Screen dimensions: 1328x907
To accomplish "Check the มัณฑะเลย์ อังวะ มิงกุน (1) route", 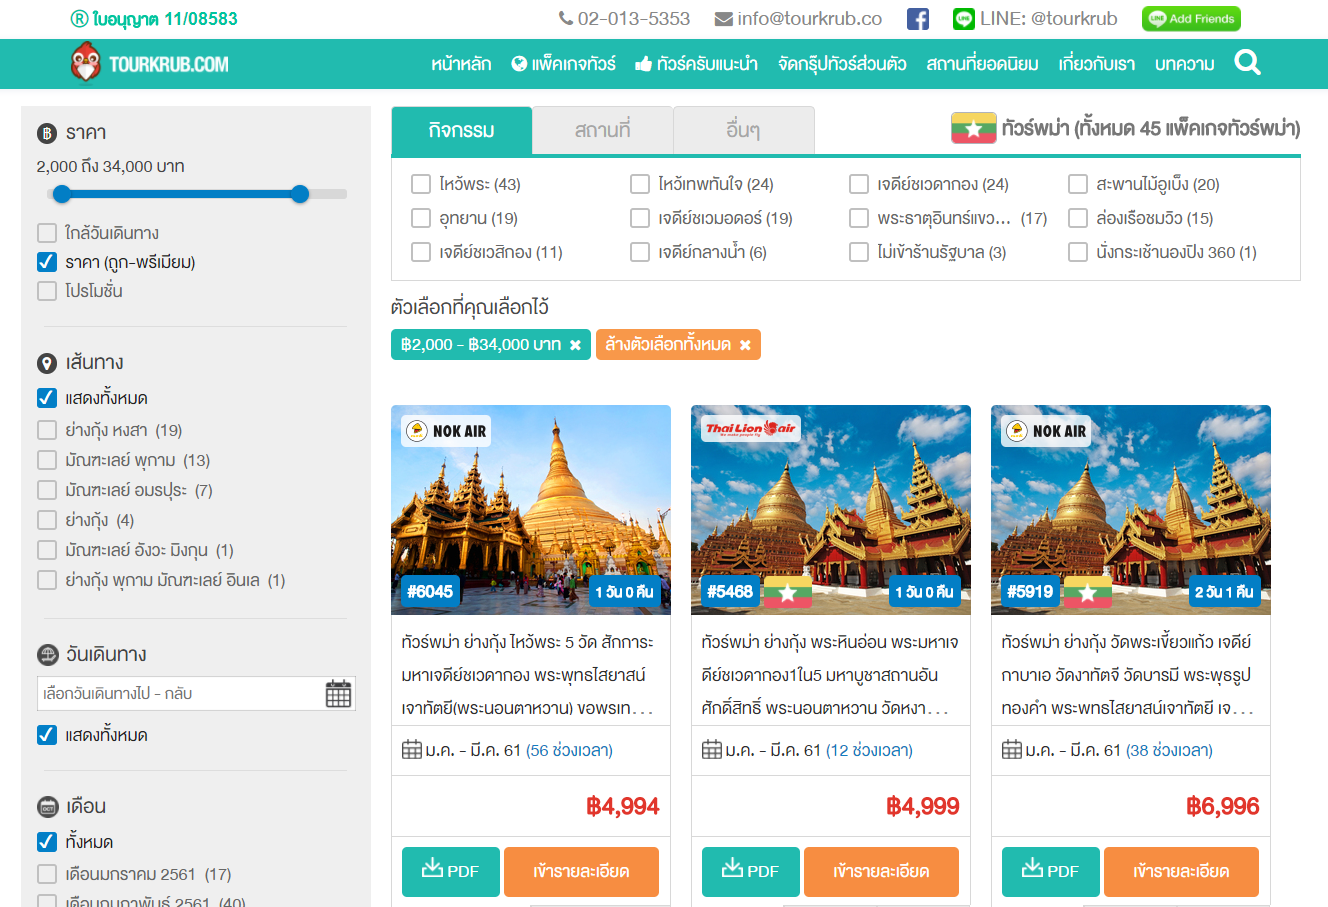I will [47, 550].
